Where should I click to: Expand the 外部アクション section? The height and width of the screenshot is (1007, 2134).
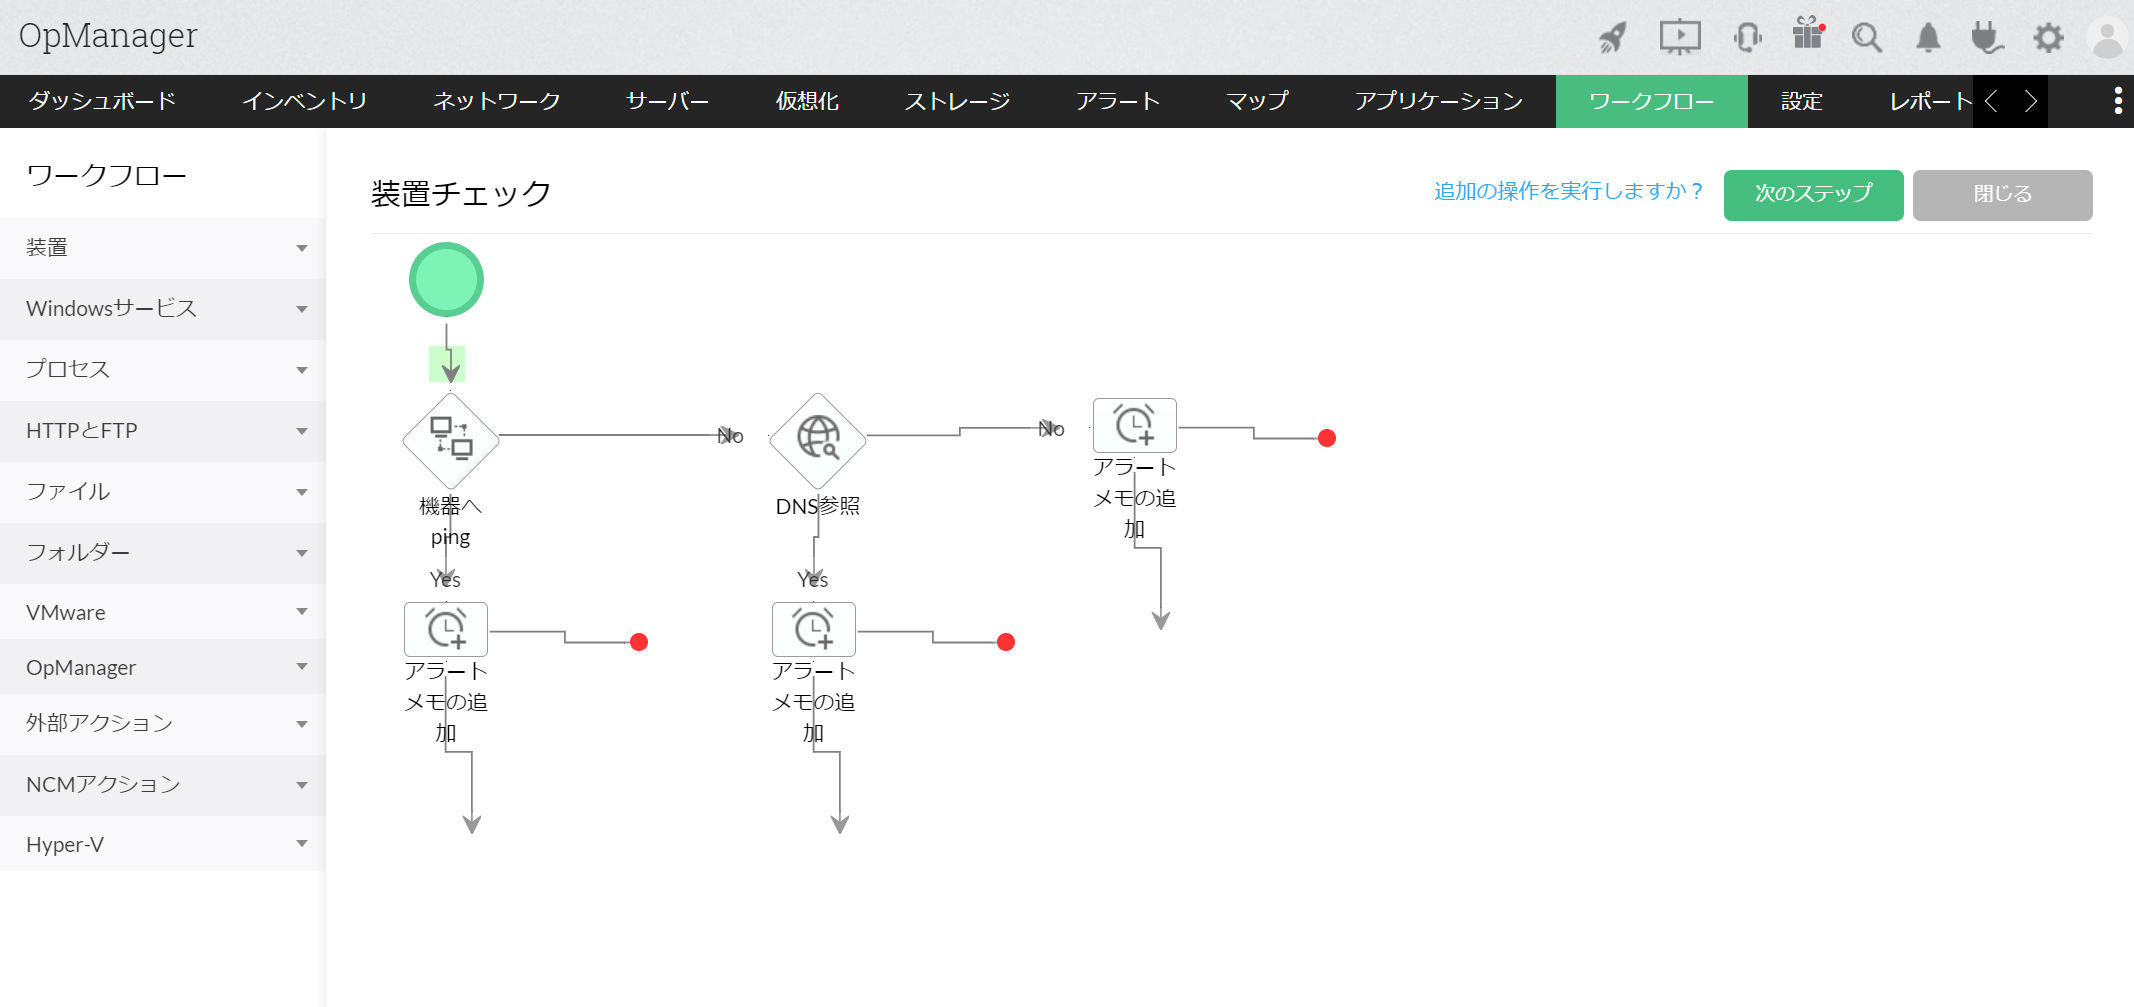pos(163,724)
